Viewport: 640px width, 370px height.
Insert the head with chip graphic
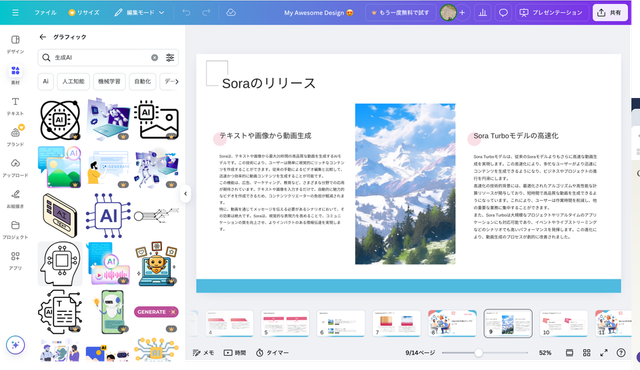(x=60, y=264)
